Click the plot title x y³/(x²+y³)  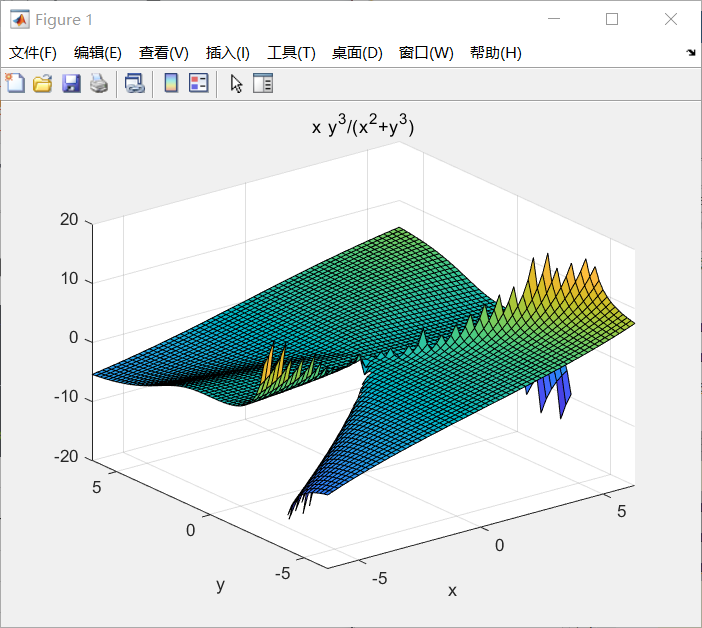(x=363, y=125)
